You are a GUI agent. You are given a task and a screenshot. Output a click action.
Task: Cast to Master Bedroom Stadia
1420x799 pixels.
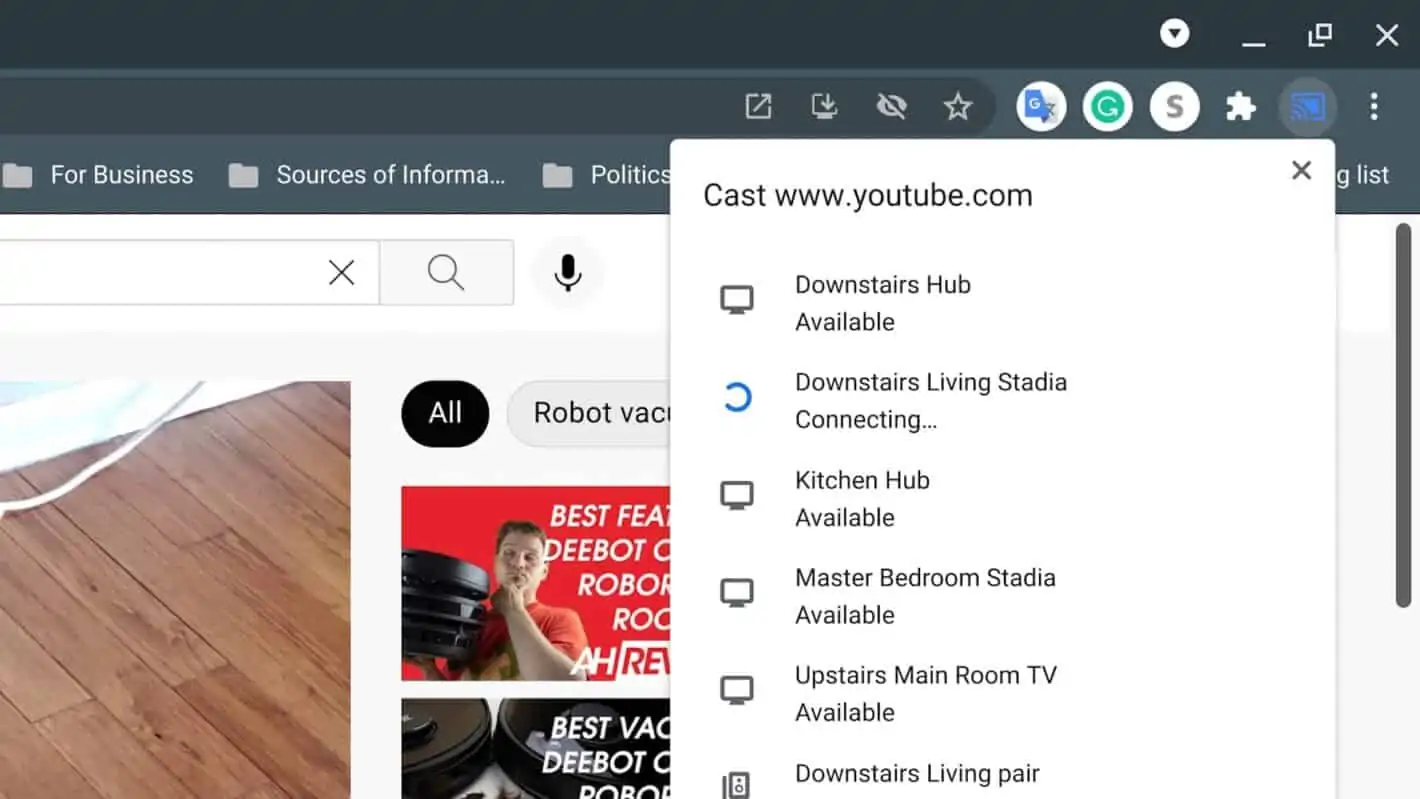[x=1002, y=596]
